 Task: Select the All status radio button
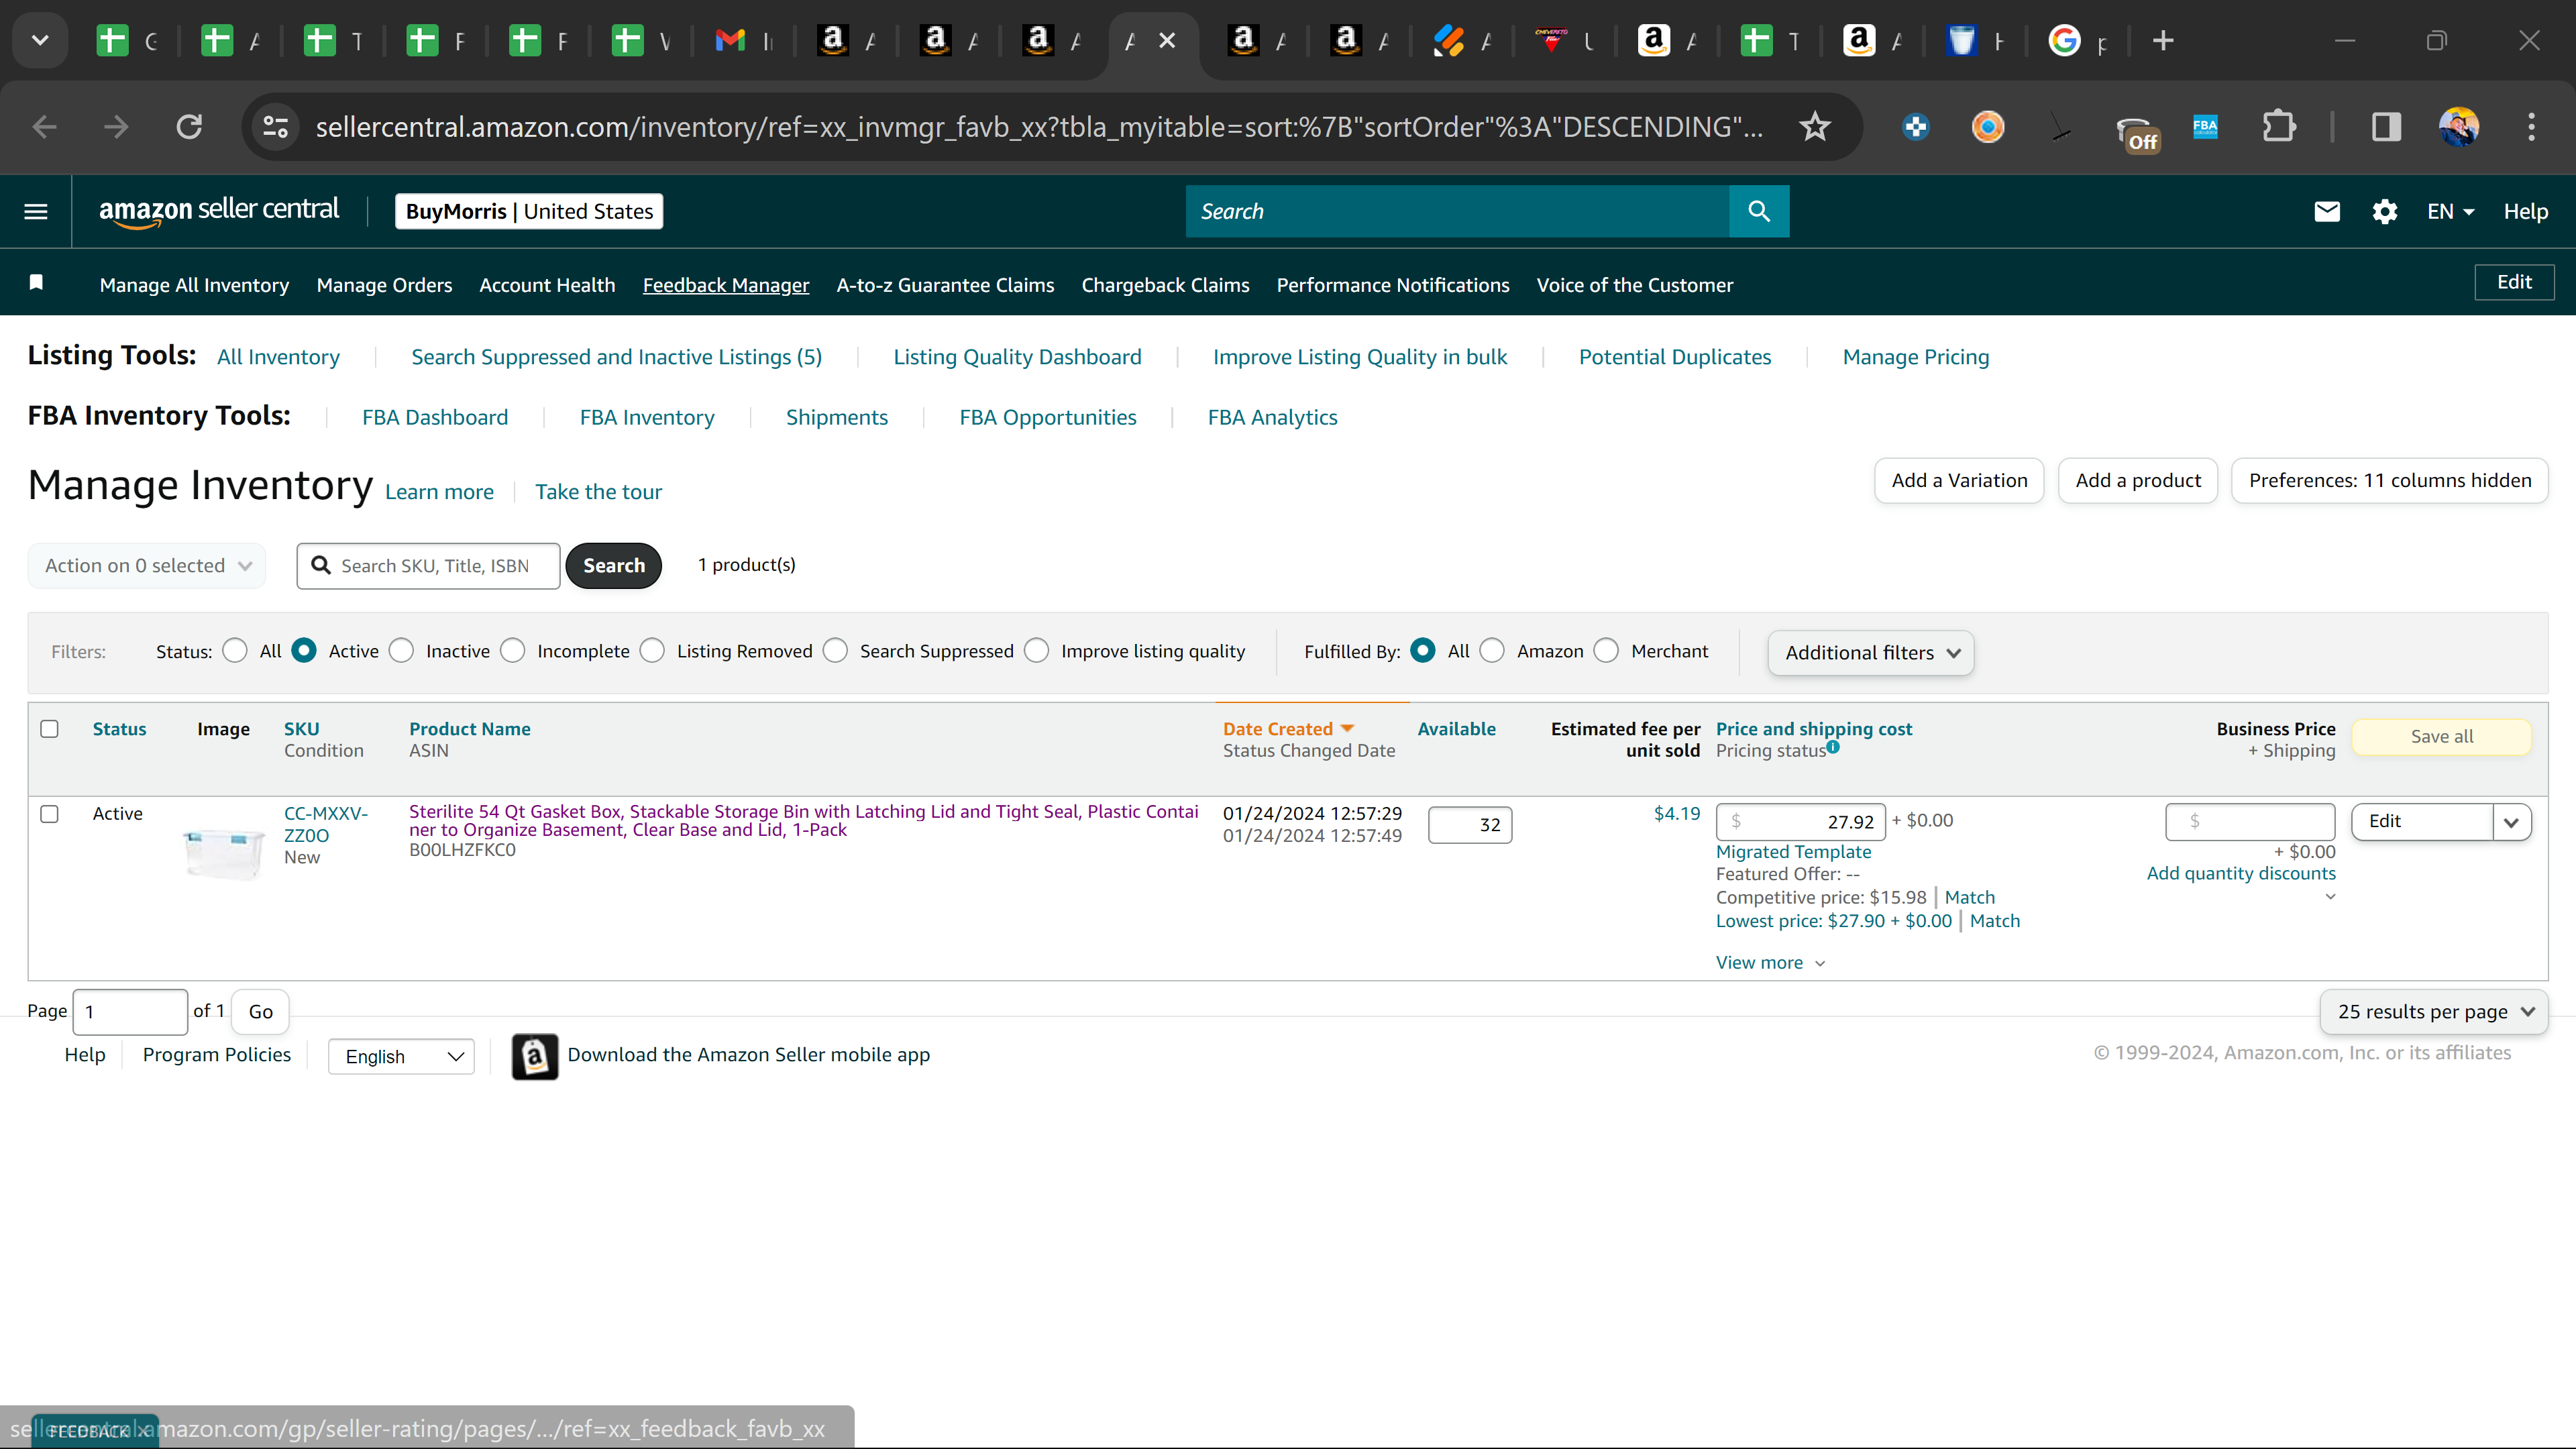235,651
